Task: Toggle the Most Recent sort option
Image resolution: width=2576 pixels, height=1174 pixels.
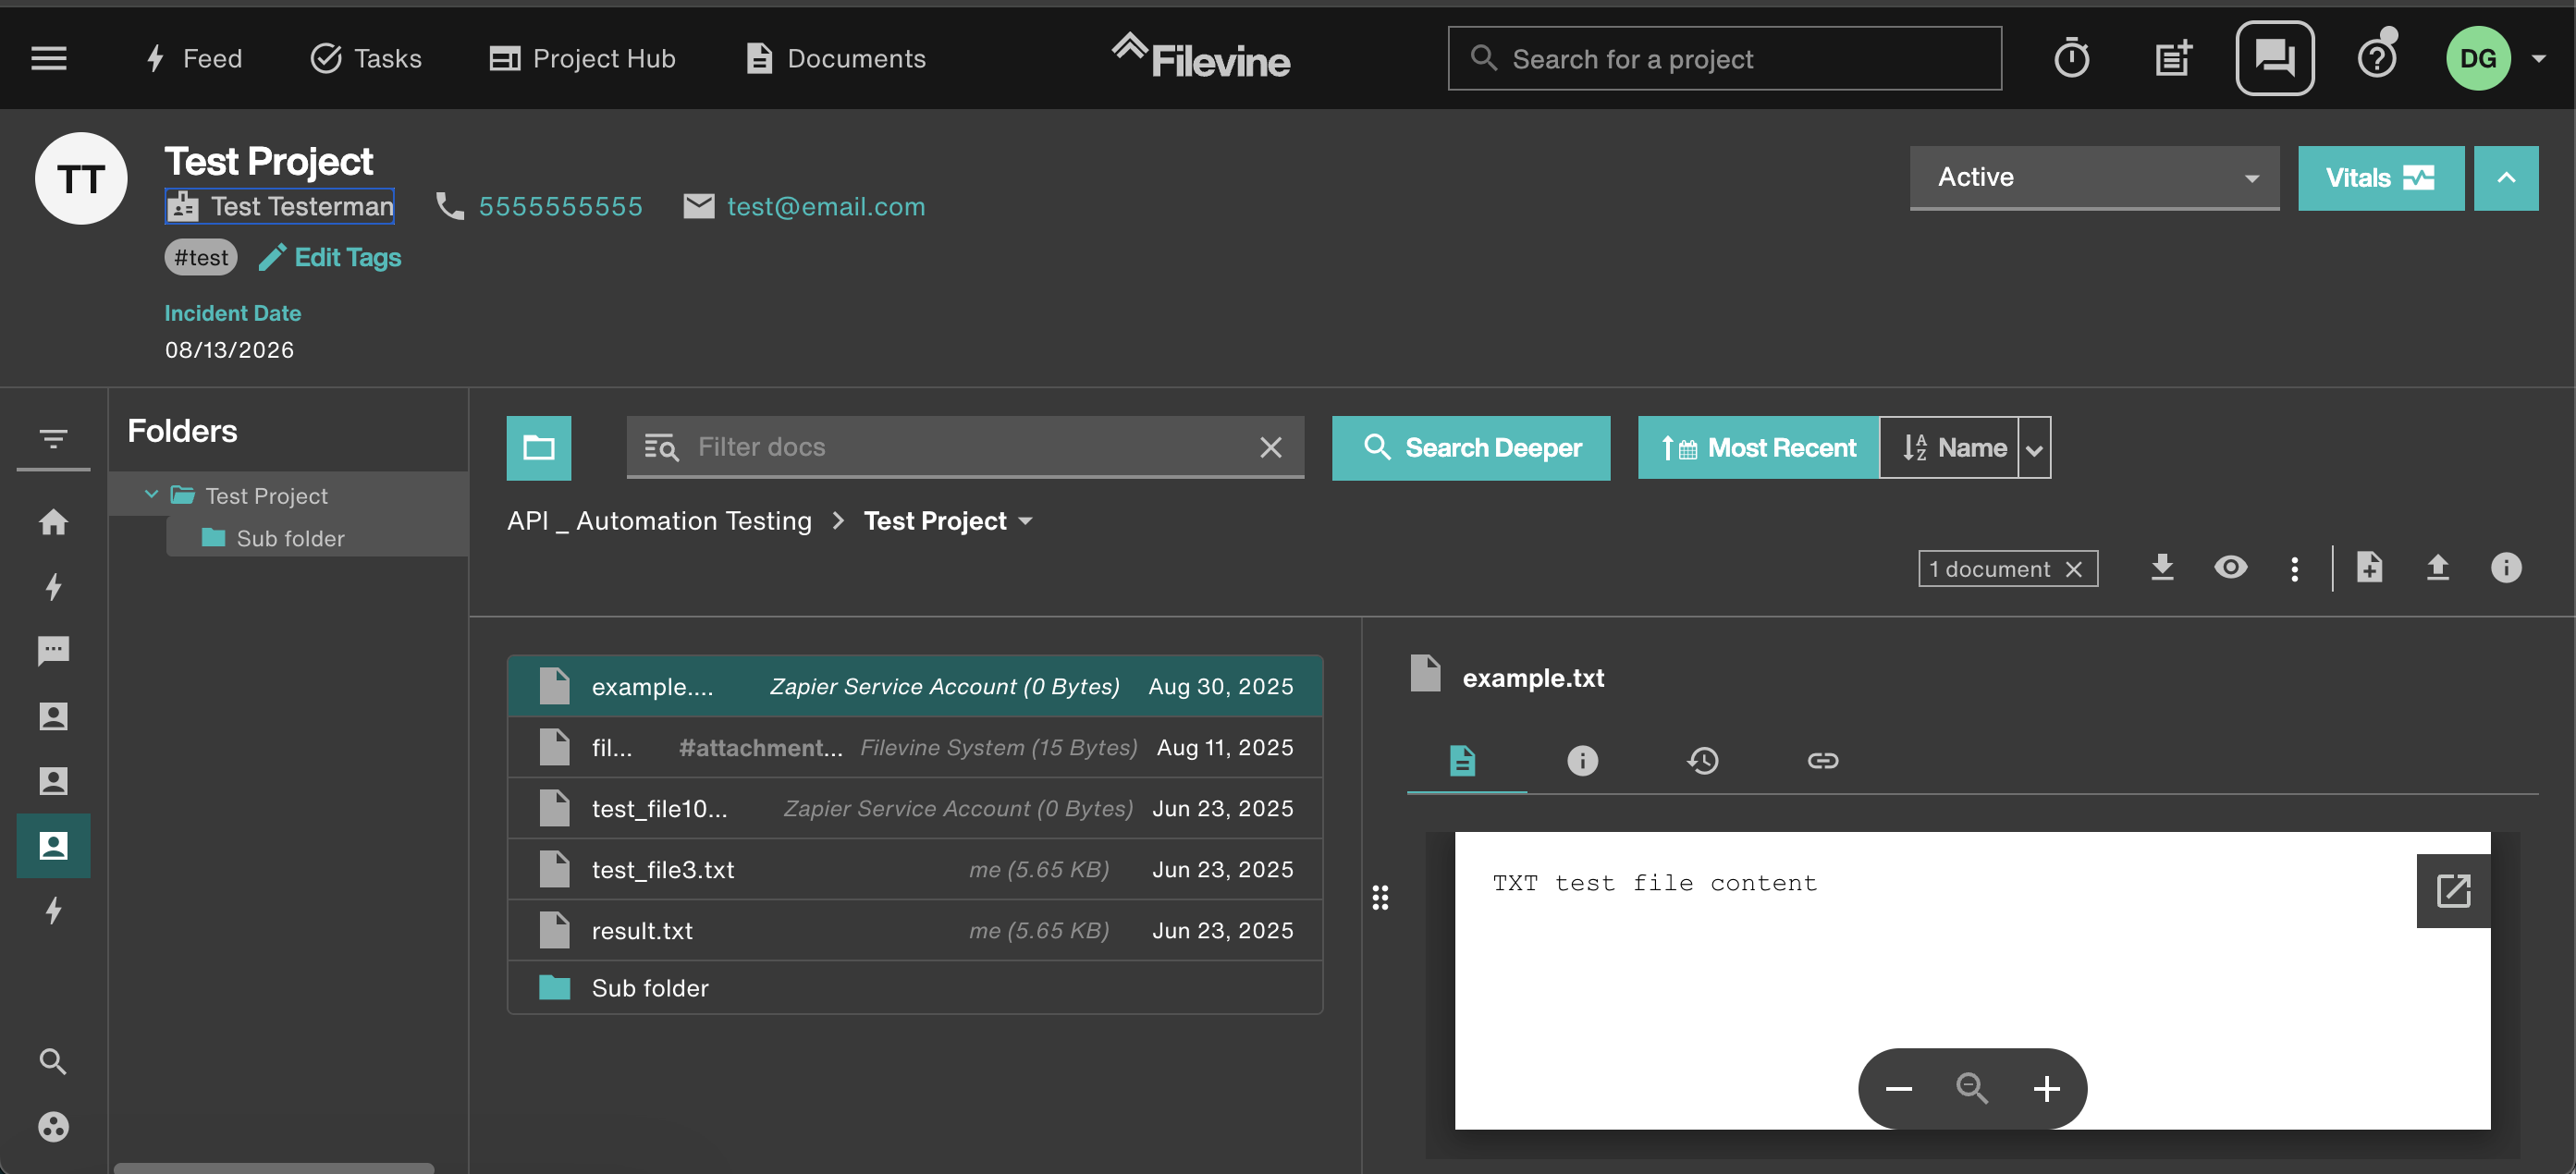Action: tap(1758, 447)
